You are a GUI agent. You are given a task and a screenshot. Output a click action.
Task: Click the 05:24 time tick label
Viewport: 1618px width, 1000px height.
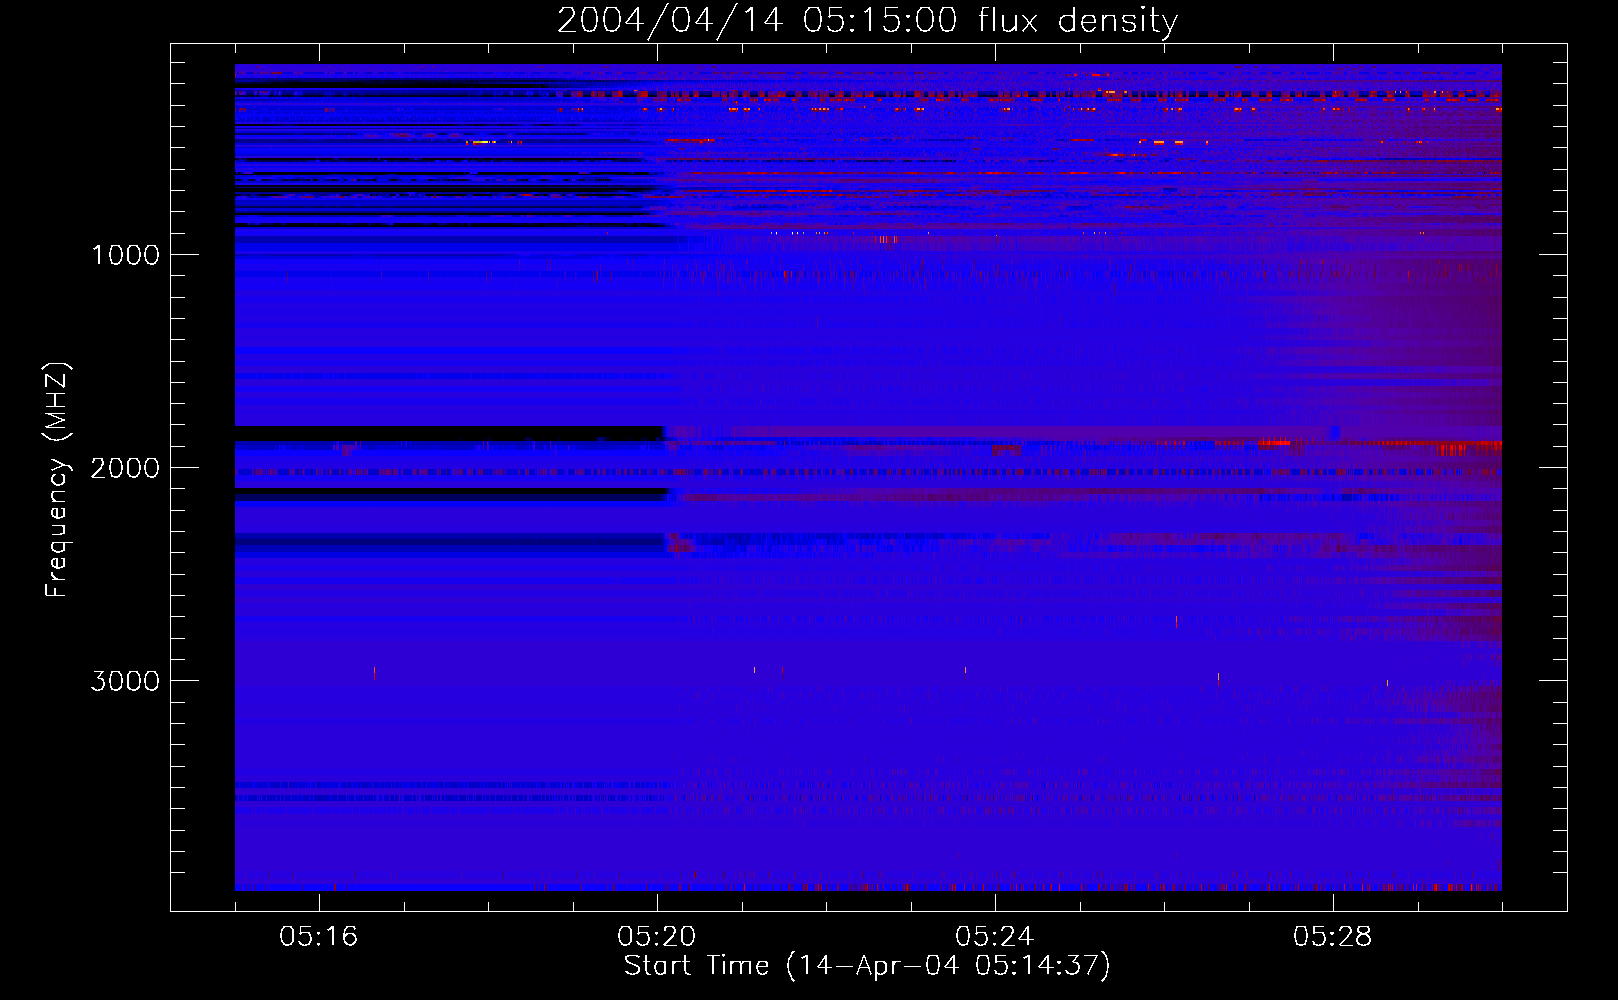[995, 936]
